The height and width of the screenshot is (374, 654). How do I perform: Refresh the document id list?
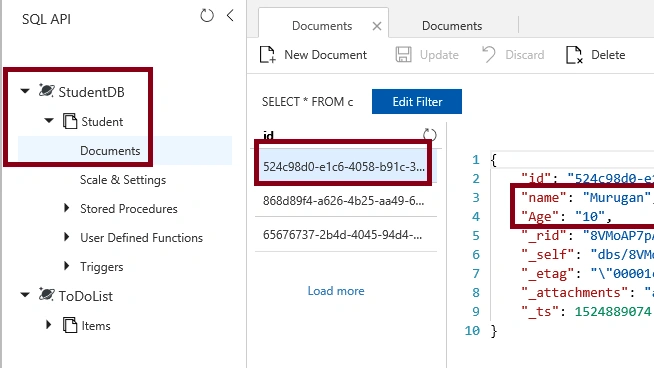[430, 135]
